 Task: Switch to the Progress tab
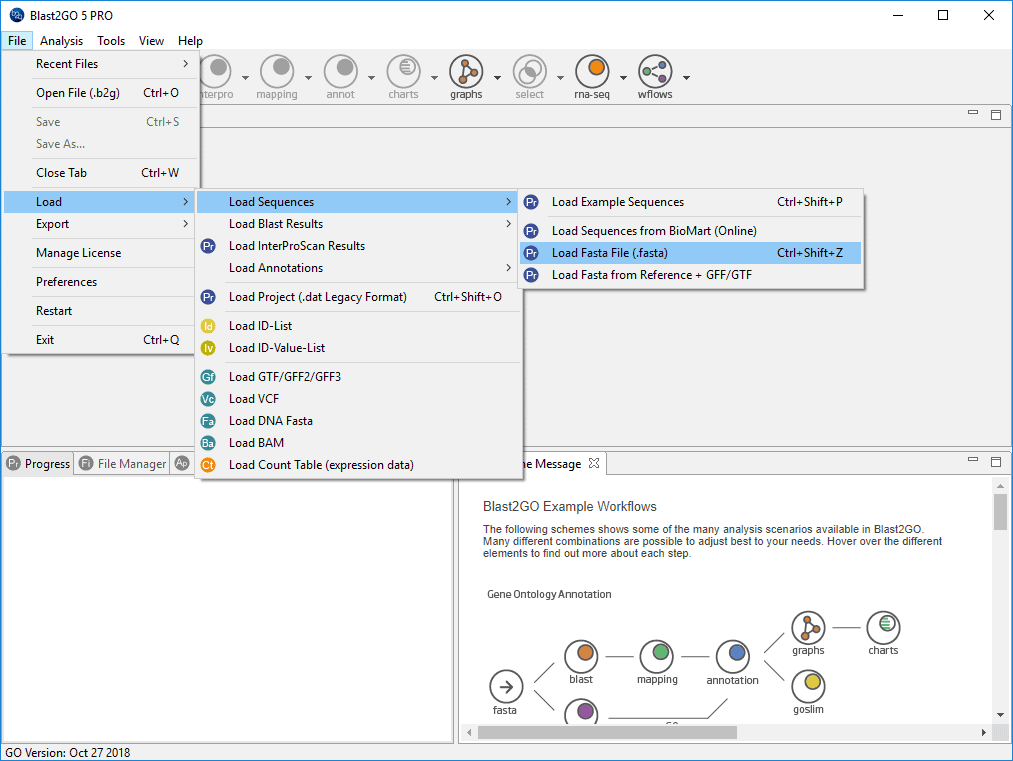[x=38, y=464]
